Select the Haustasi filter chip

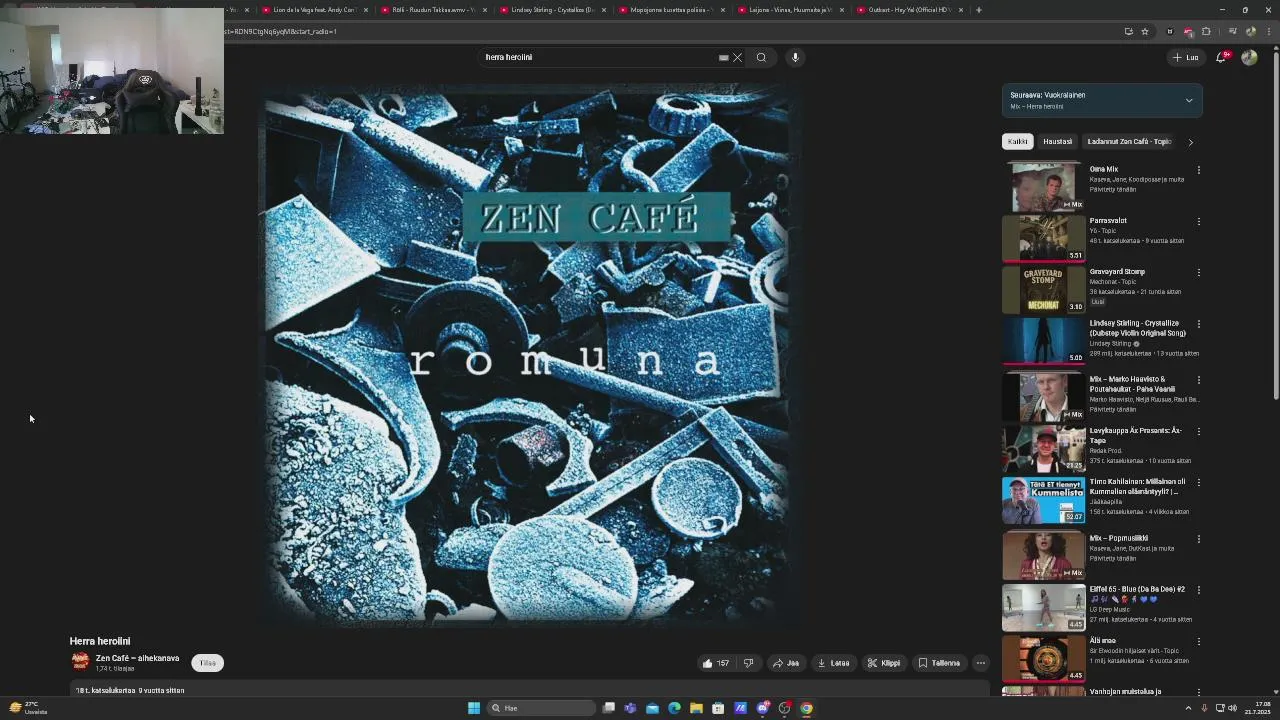pos(1057,142)
